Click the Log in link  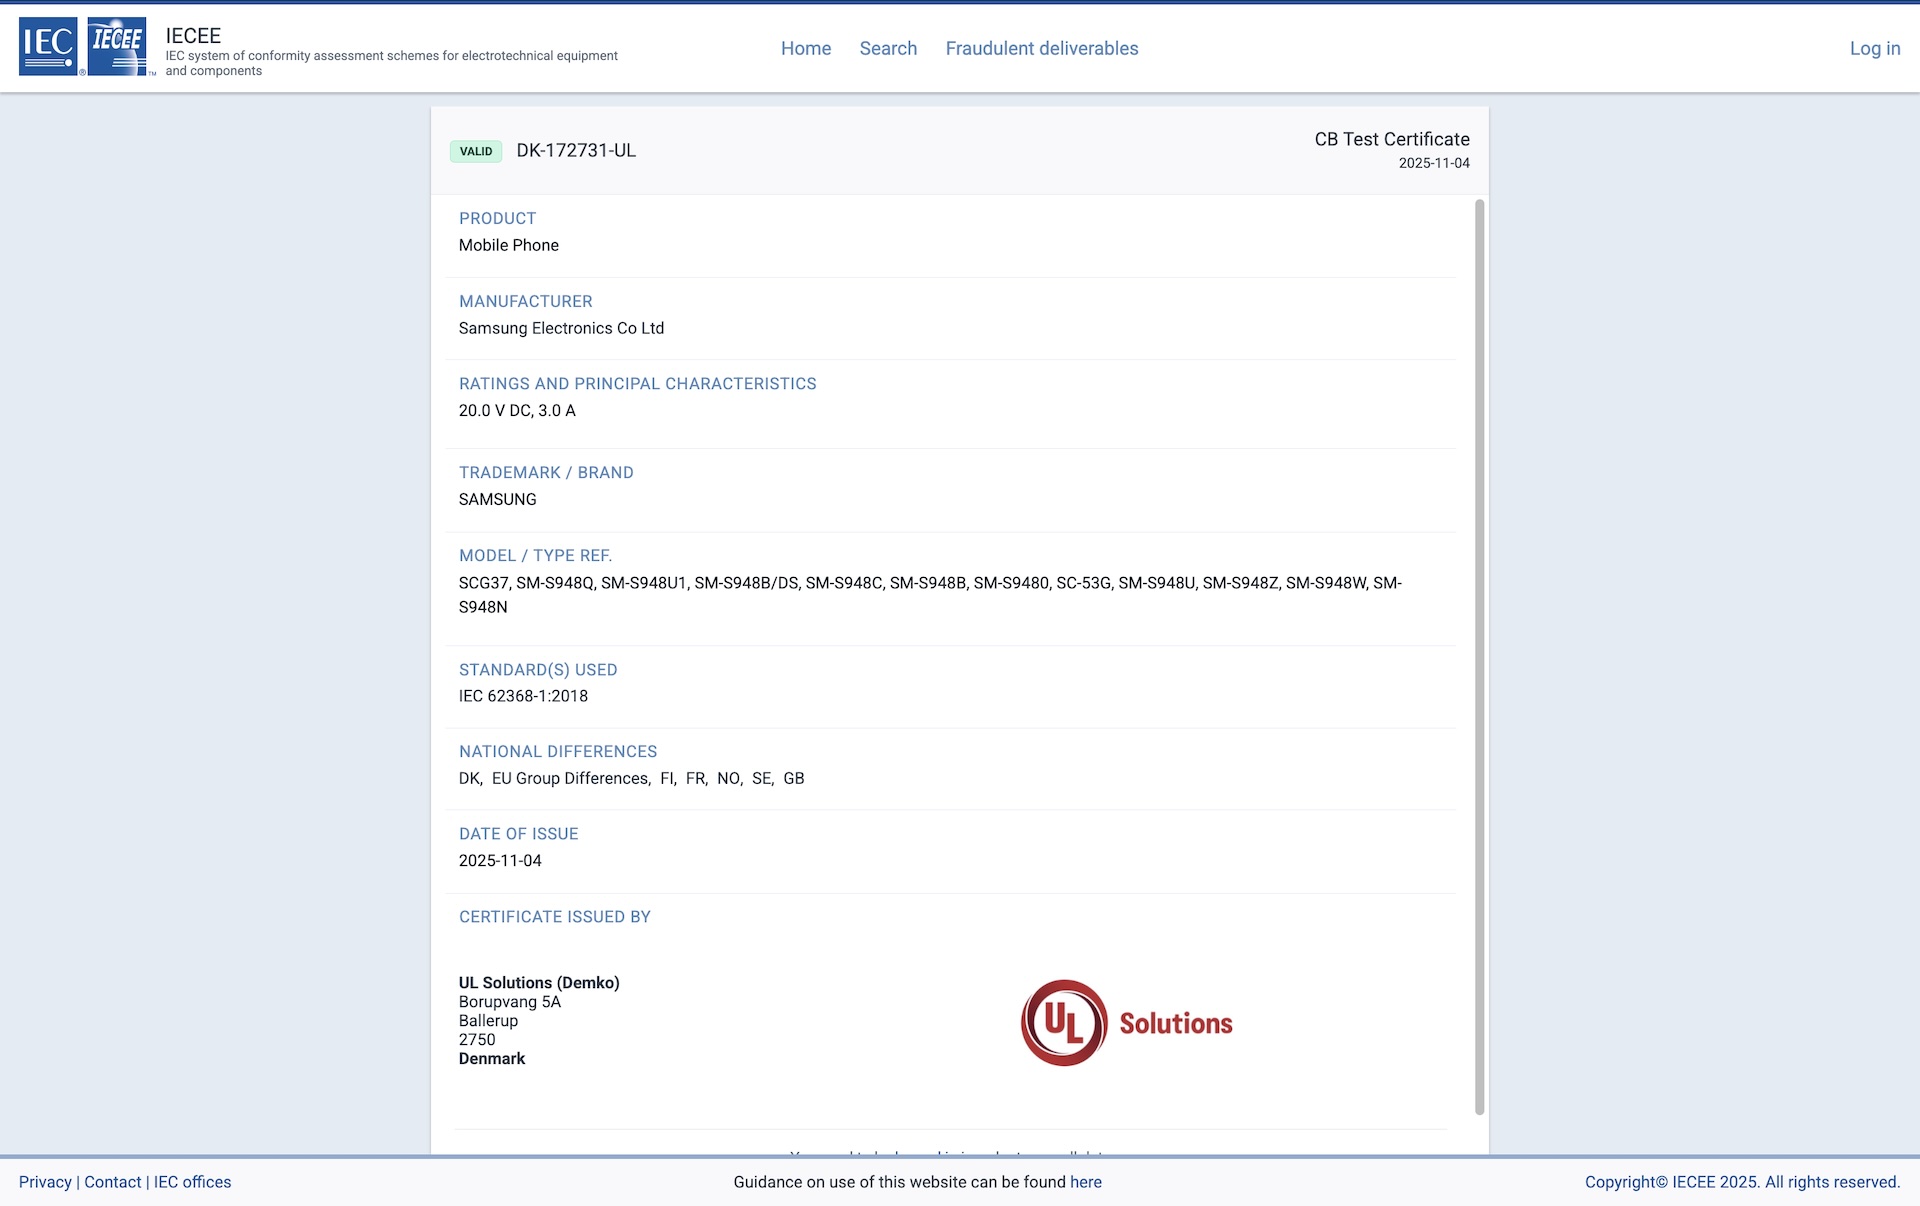click(1874, 48)
